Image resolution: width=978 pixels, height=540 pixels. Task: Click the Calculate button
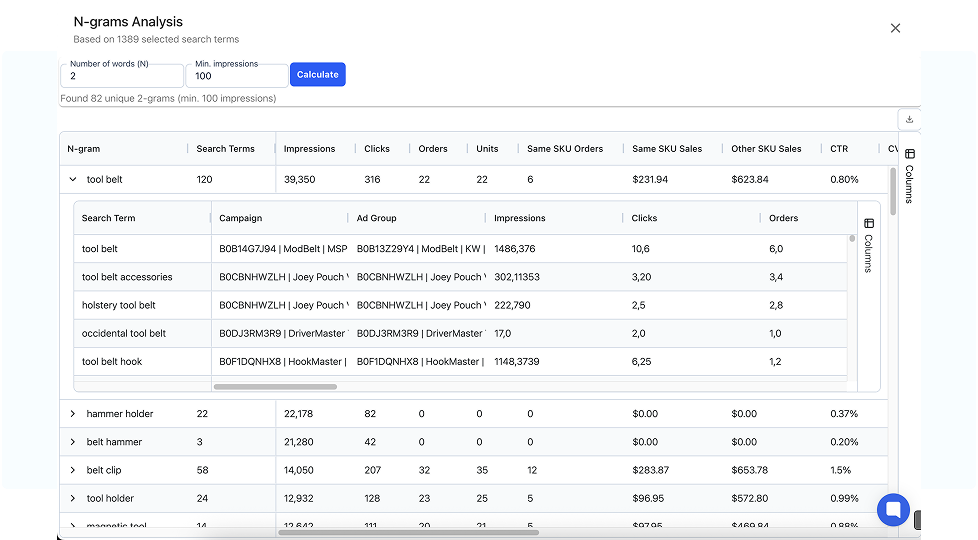click(x=317, y=74)
